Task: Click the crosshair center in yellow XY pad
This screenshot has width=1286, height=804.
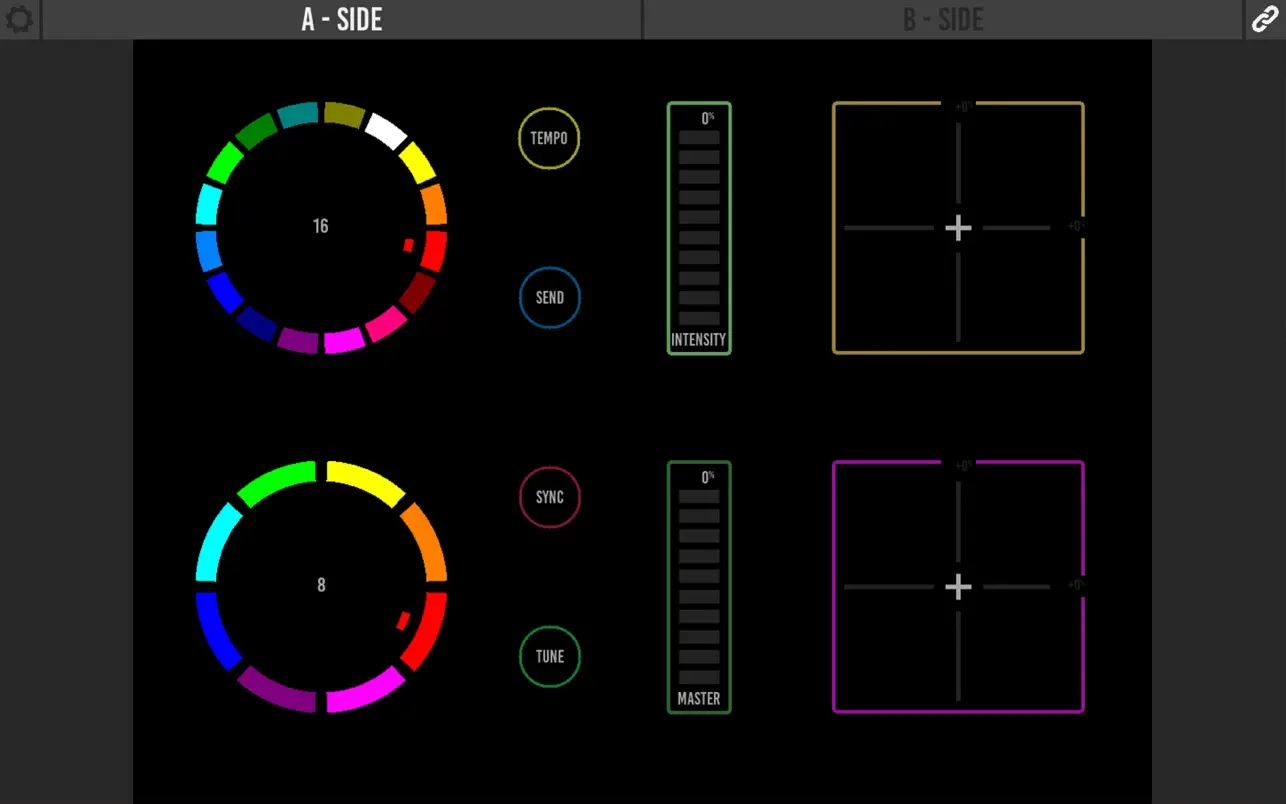Action: (958, 228)
